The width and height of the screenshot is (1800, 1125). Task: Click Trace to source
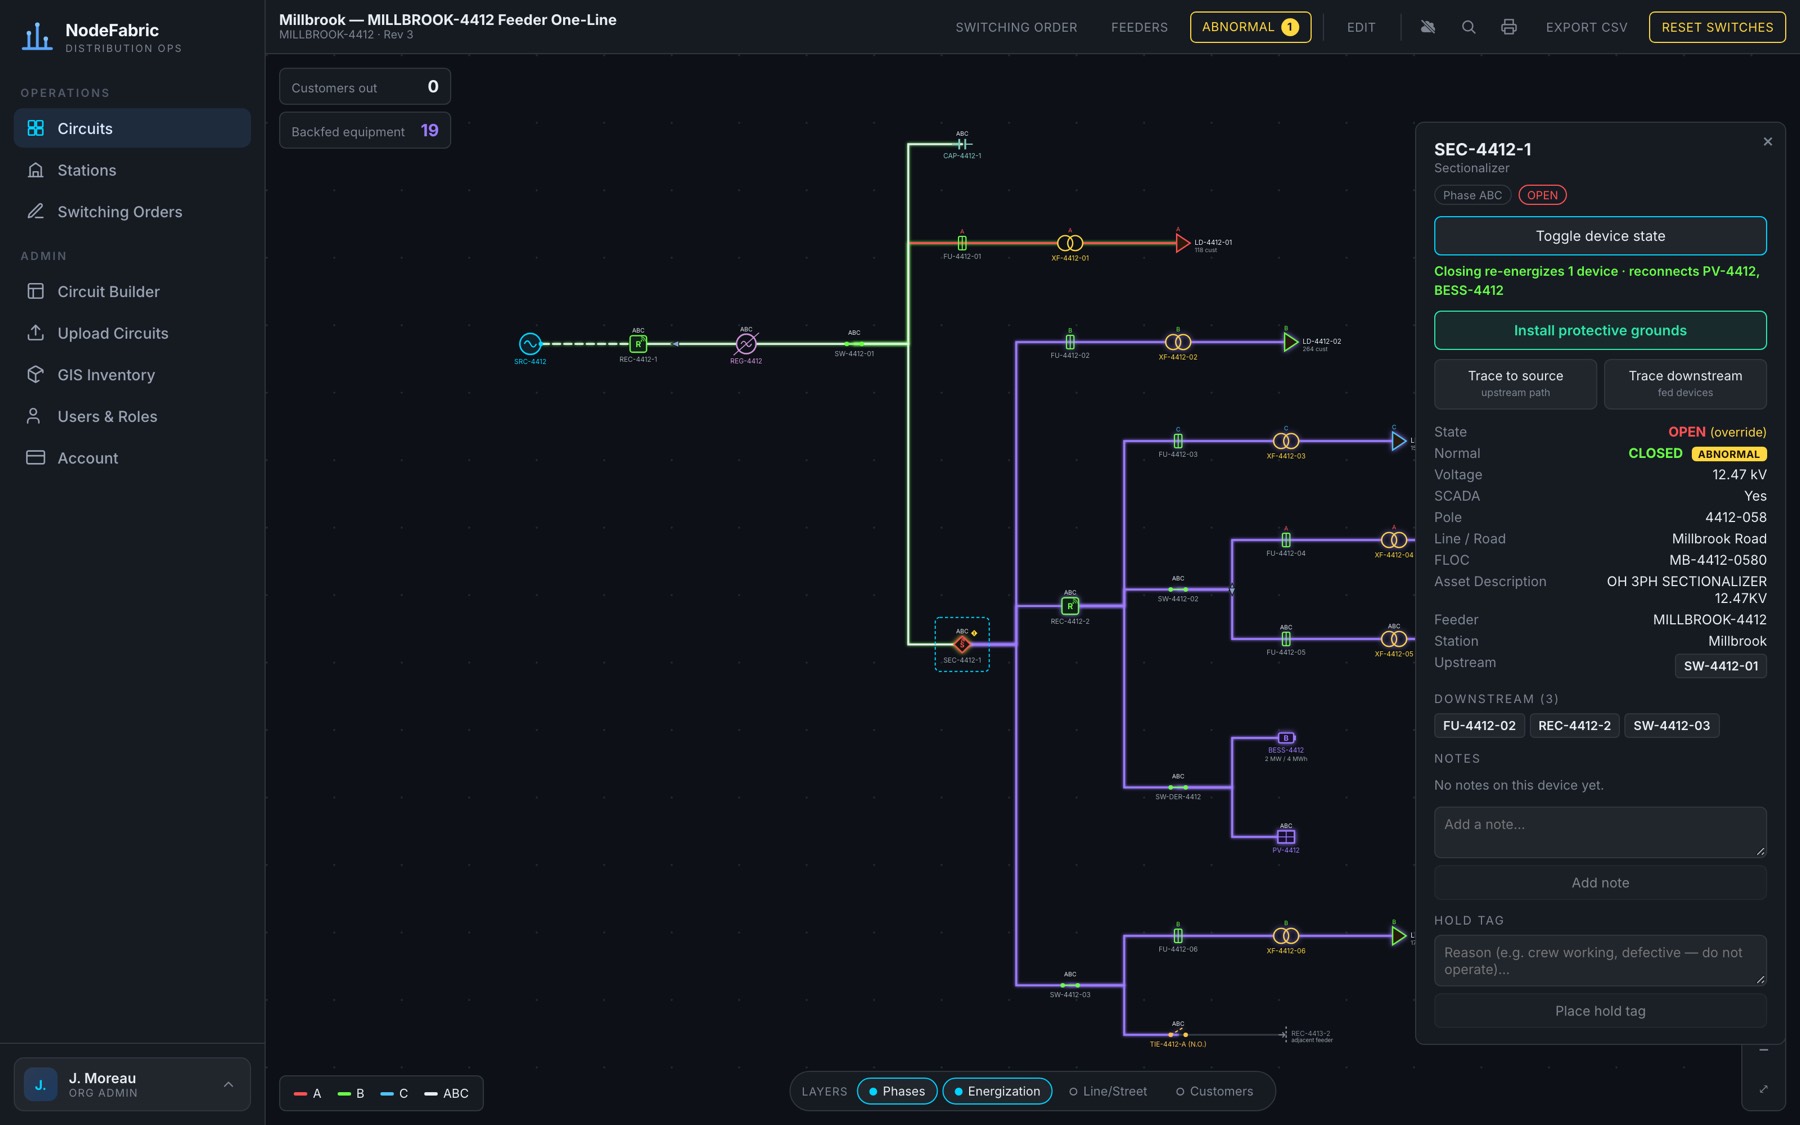coord(1515,383)
